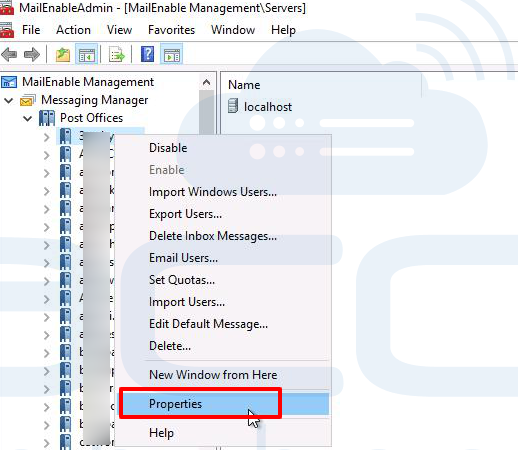Click the Name column header

point(244,85)
